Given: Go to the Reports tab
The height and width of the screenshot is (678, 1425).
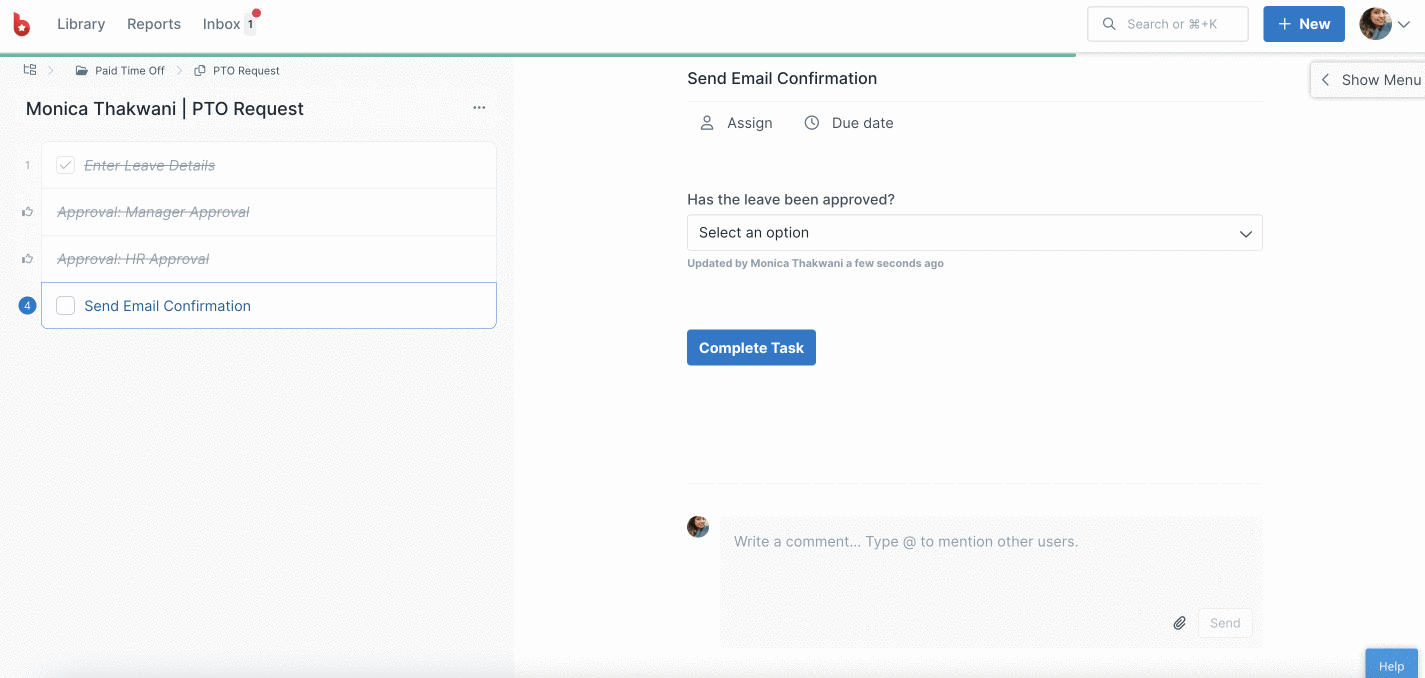Looking at the screenshot, I should (154, 24).
